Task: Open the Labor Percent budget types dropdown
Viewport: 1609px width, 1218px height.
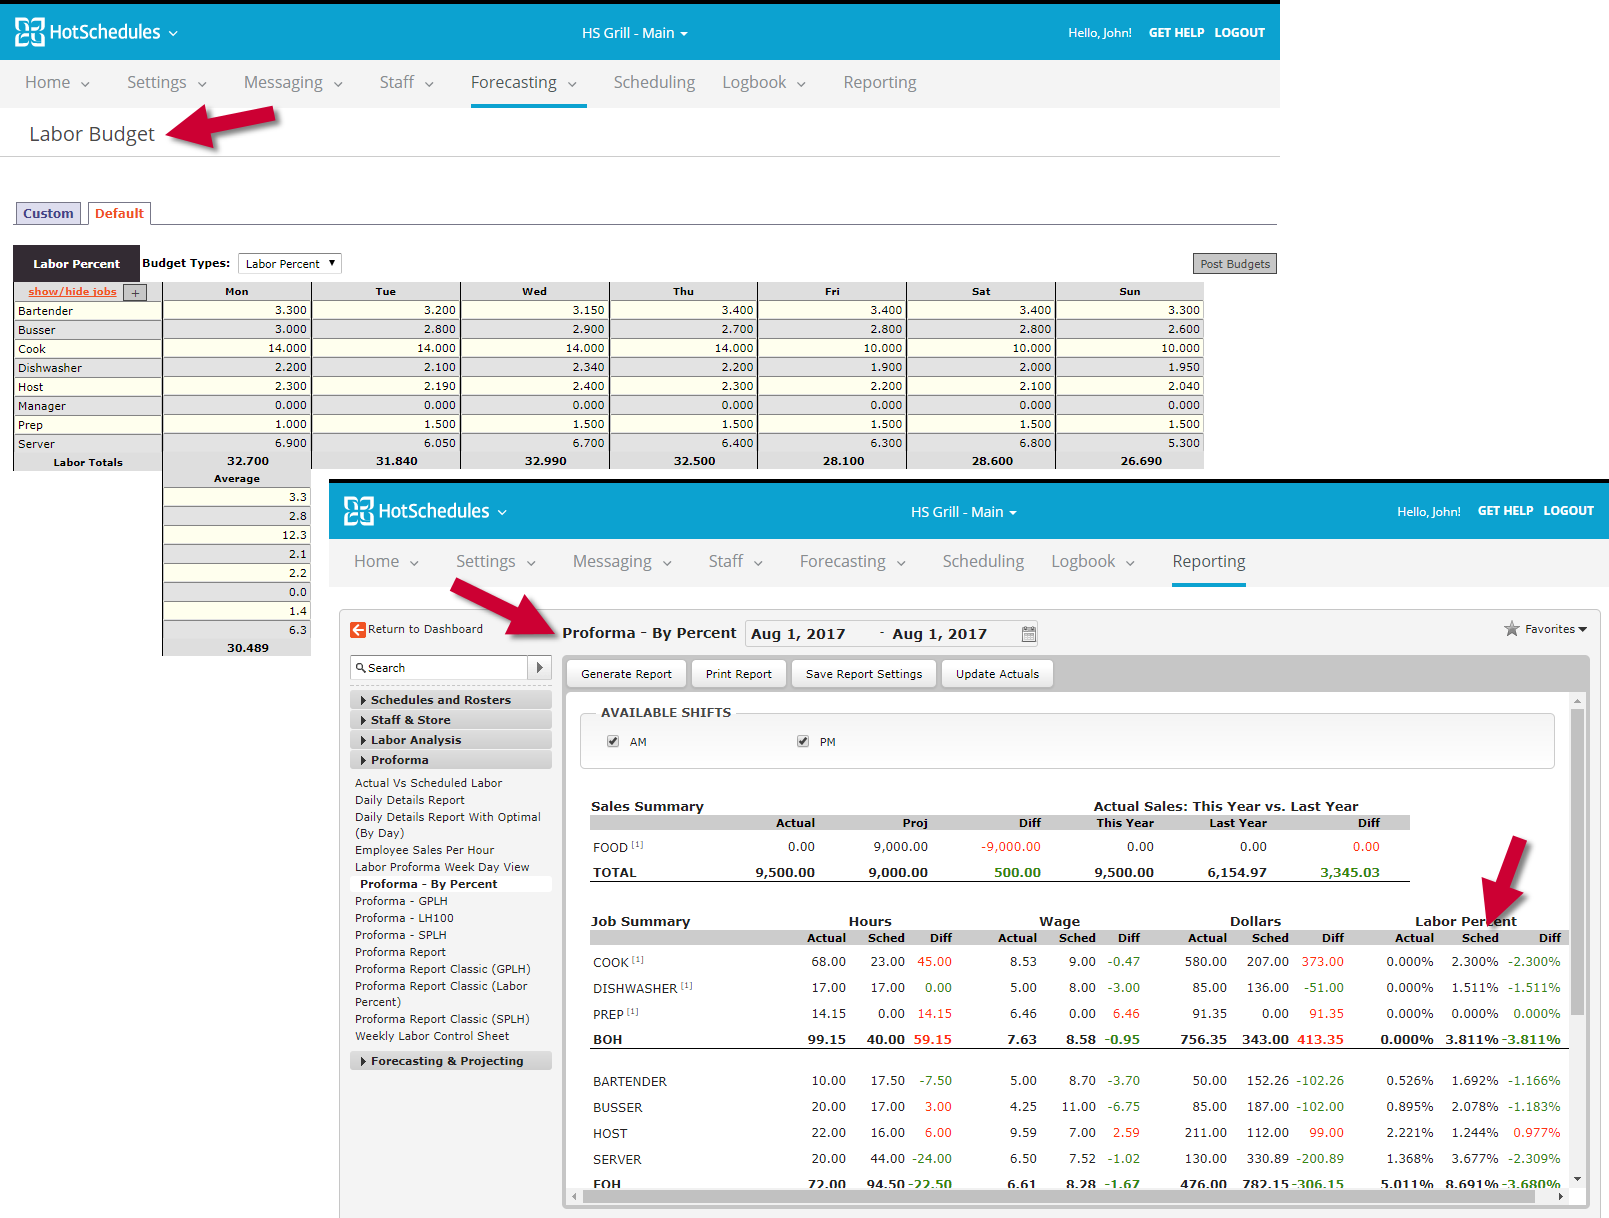Action: tap(290, 264)
